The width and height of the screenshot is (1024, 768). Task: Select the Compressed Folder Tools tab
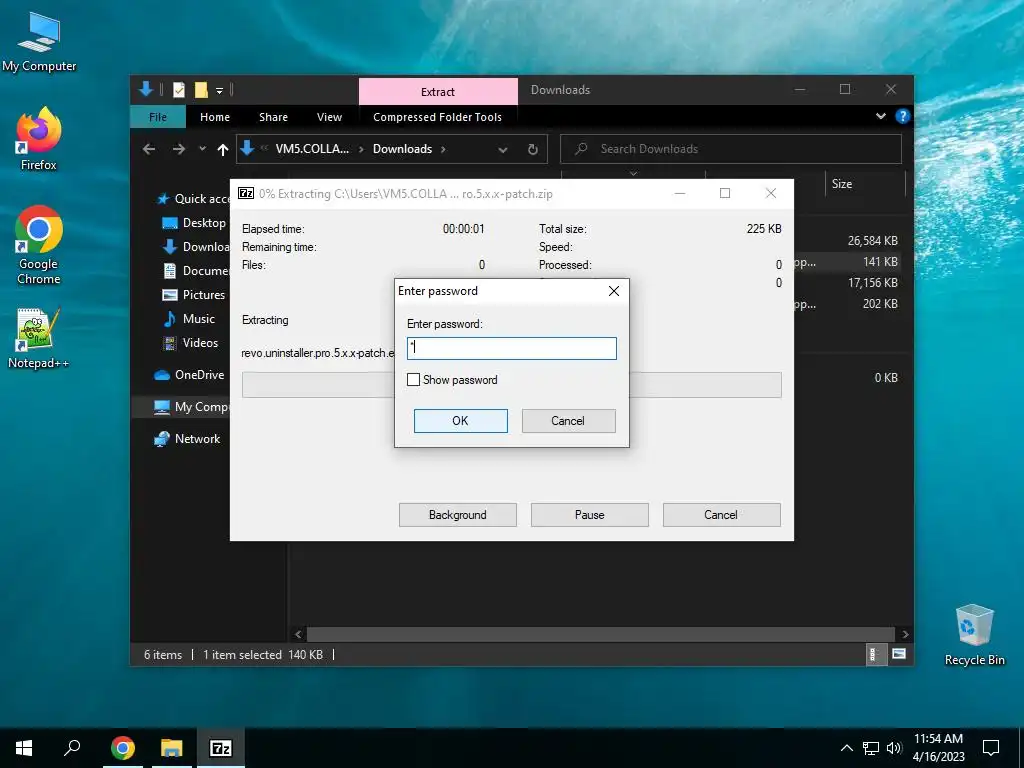tap(438, 117)
